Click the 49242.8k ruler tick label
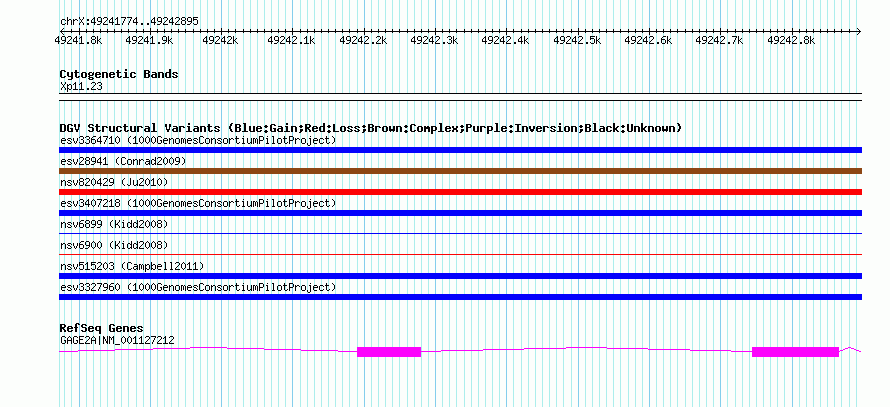 coord(791,40)
